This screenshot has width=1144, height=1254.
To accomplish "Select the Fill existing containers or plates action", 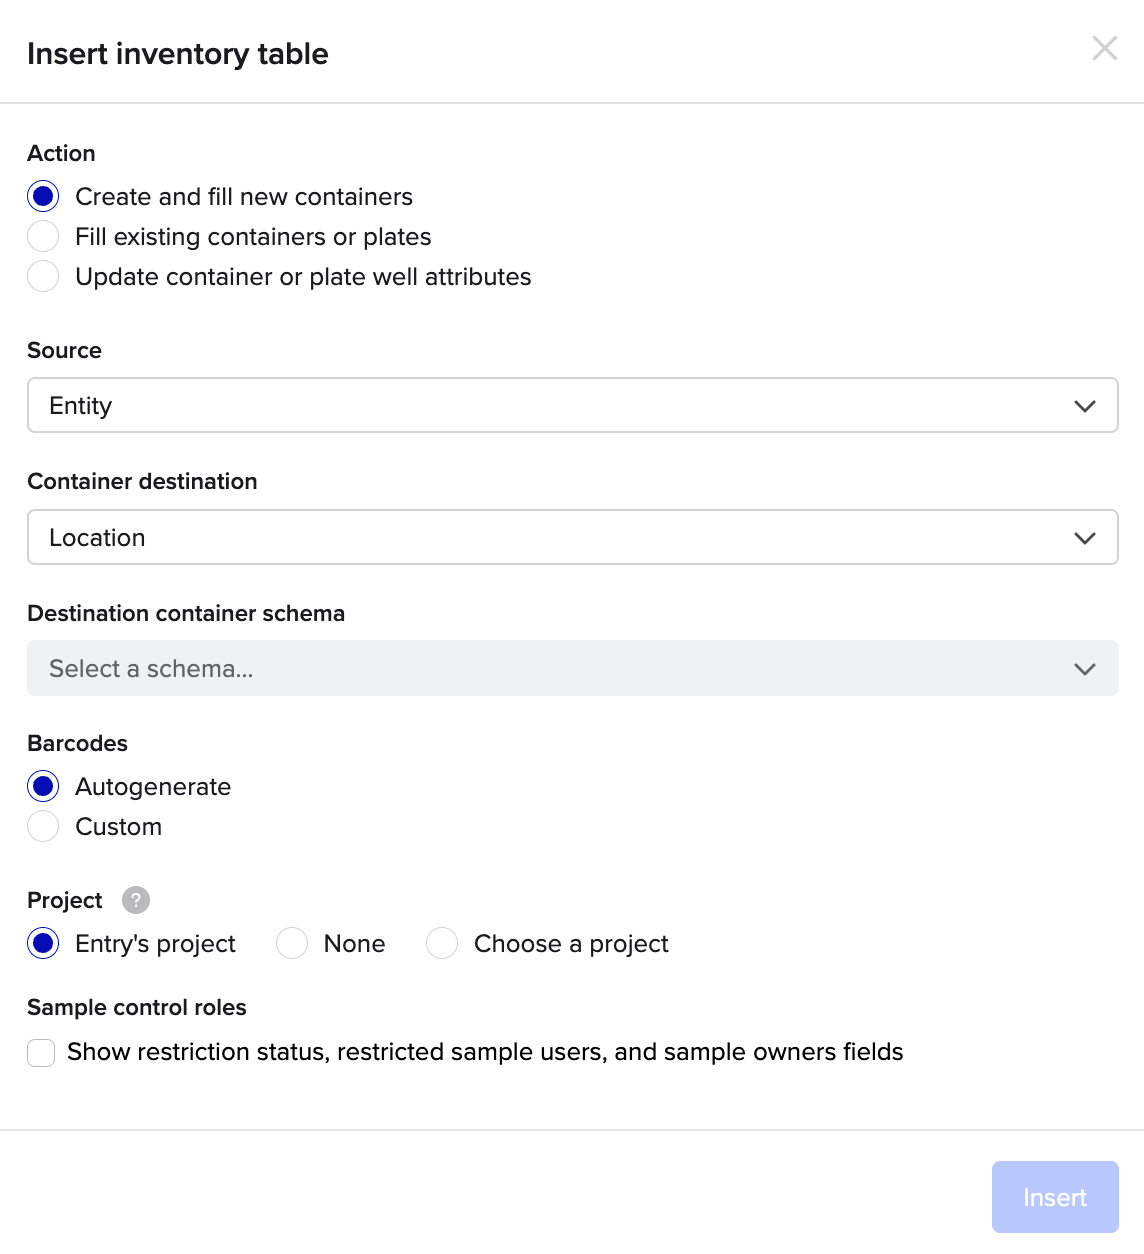I will [43, 236].
